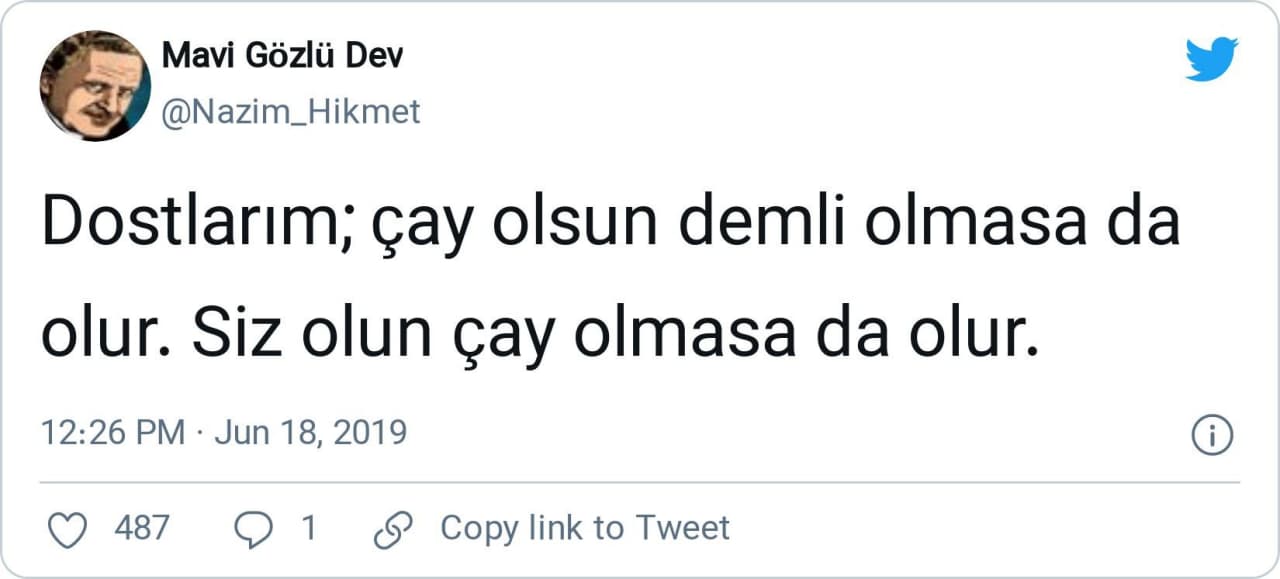Click the reply count of 1
The width and height of the screenshot is (1280, 579).
(x=309, y=528)
